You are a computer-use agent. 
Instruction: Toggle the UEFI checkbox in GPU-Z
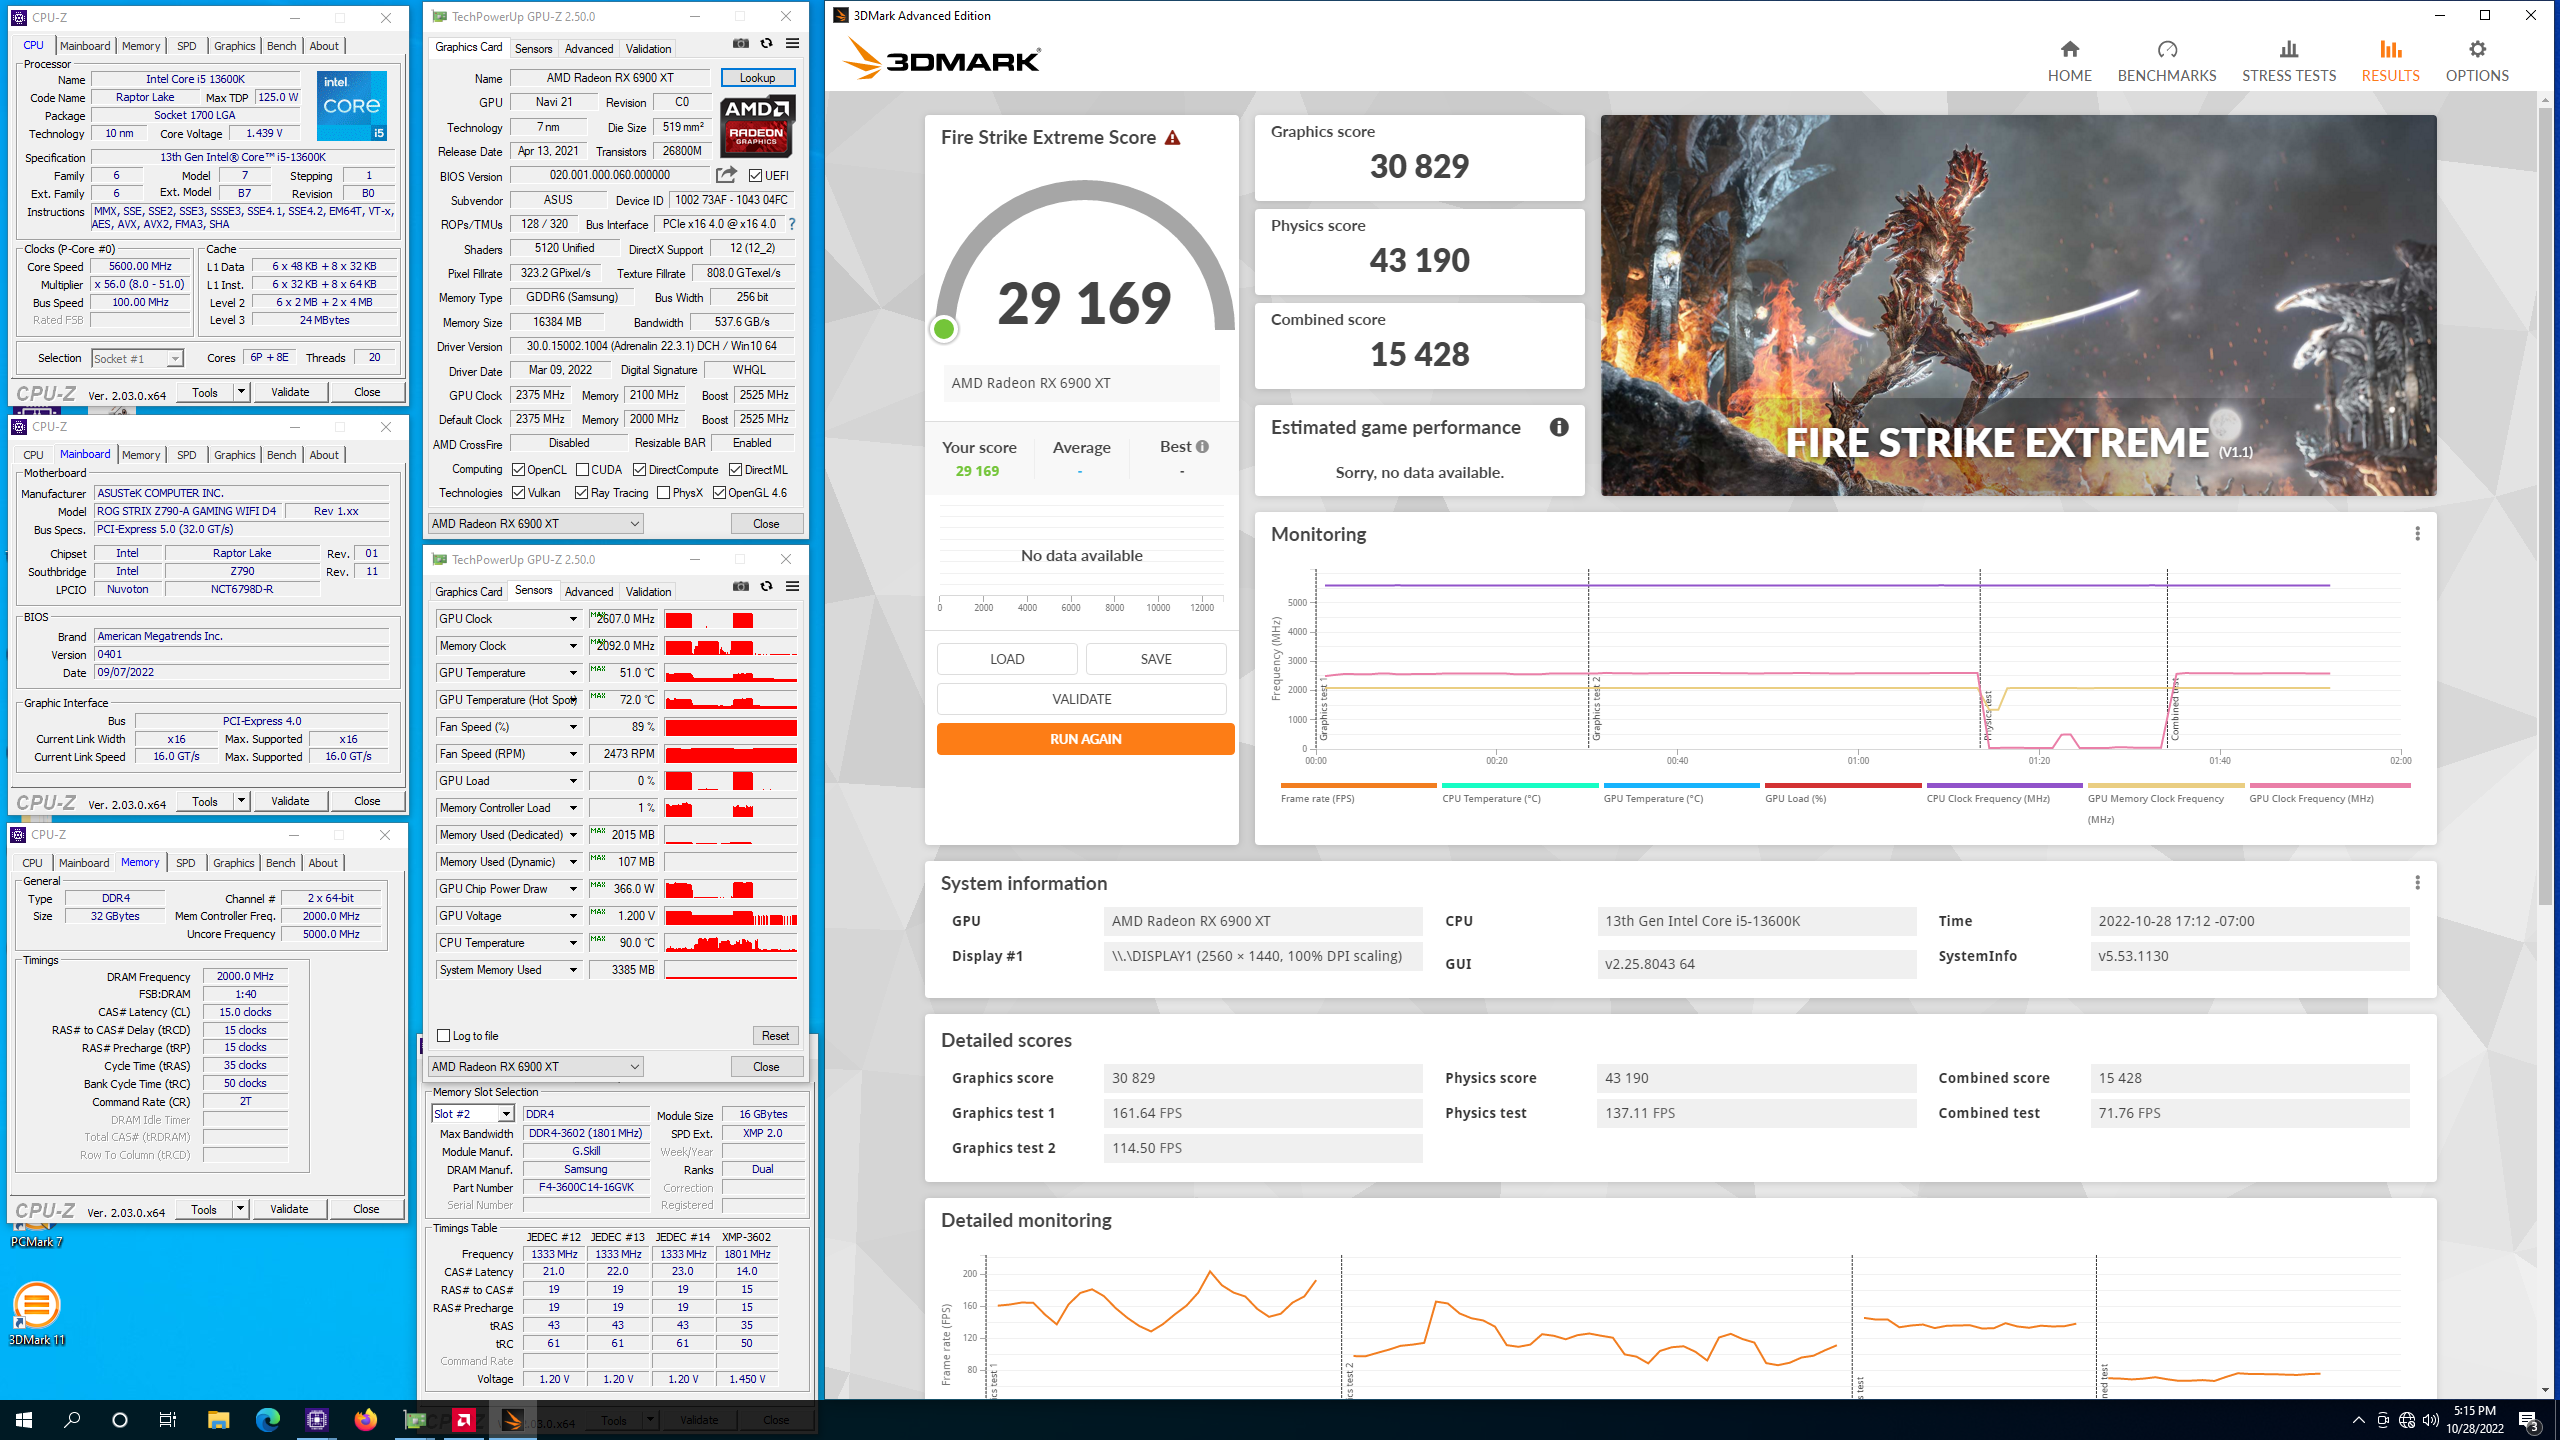(755, 176)
